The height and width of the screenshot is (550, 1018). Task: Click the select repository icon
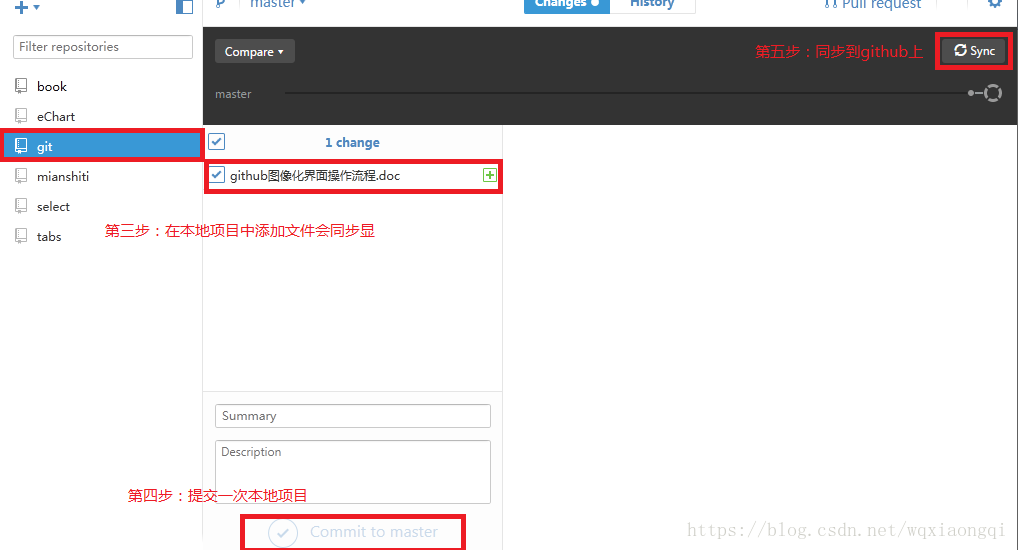click(x=21, y=206)
